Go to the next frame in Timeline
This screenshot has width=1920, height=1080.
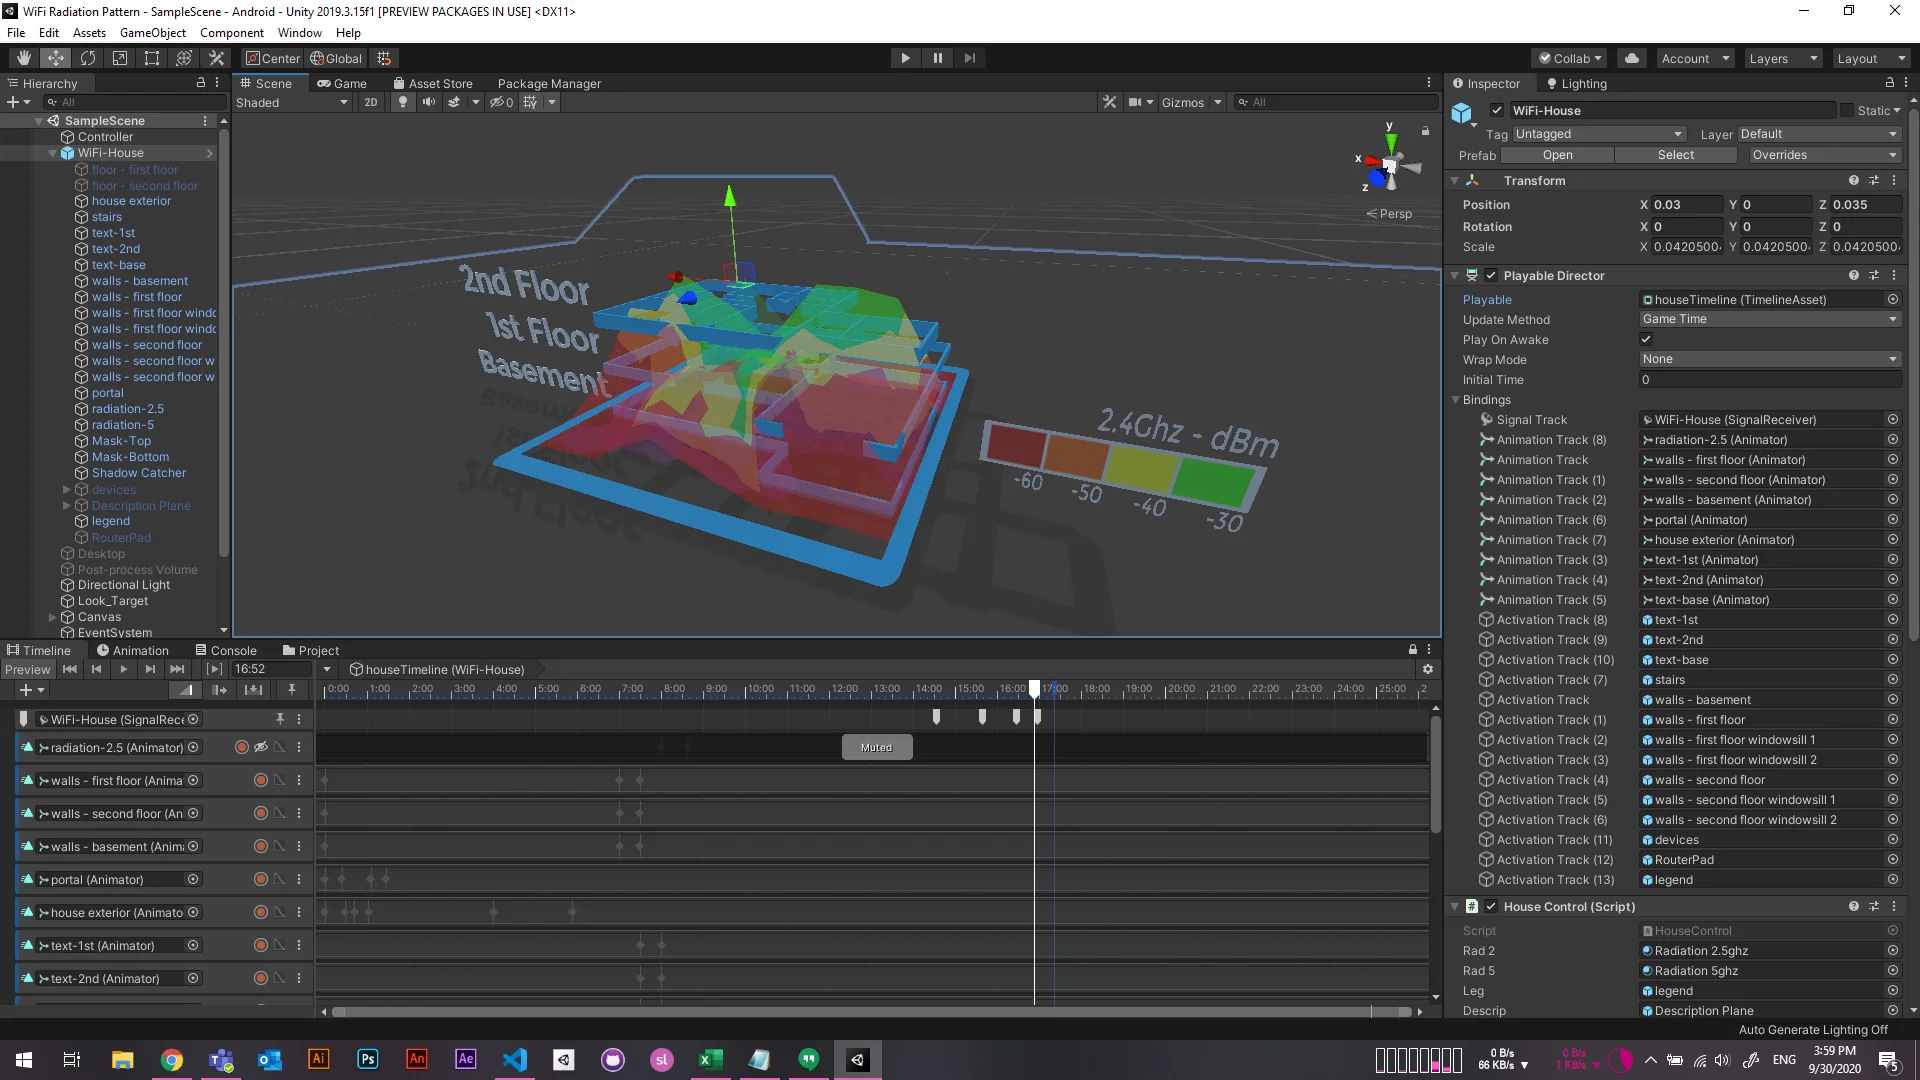click(150, 669)
